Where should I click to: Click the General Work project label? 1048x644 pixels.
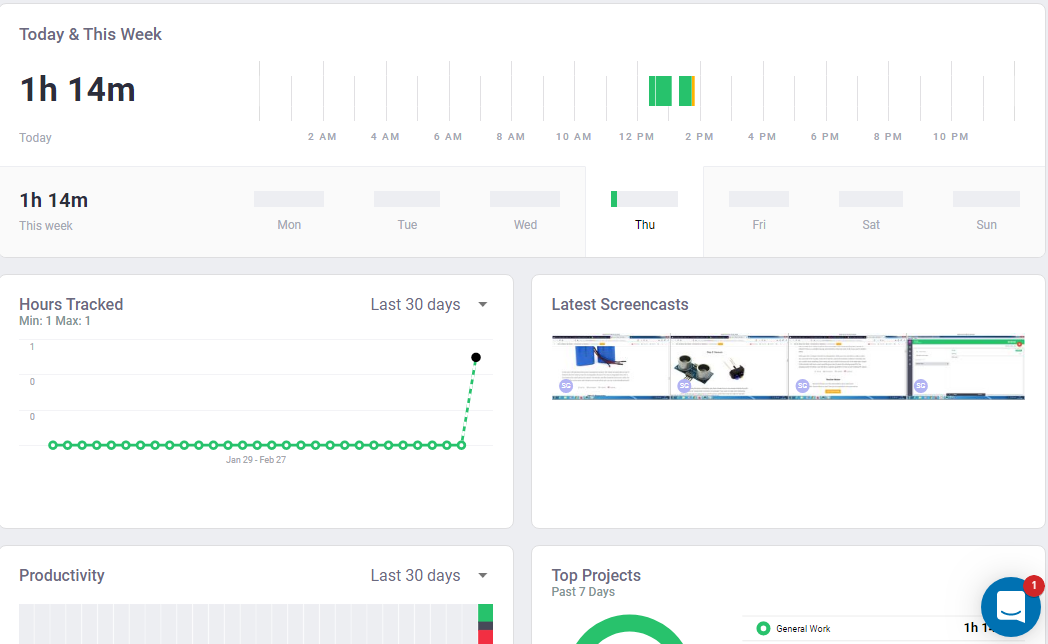pyautogui.click(x=803, y=629)
